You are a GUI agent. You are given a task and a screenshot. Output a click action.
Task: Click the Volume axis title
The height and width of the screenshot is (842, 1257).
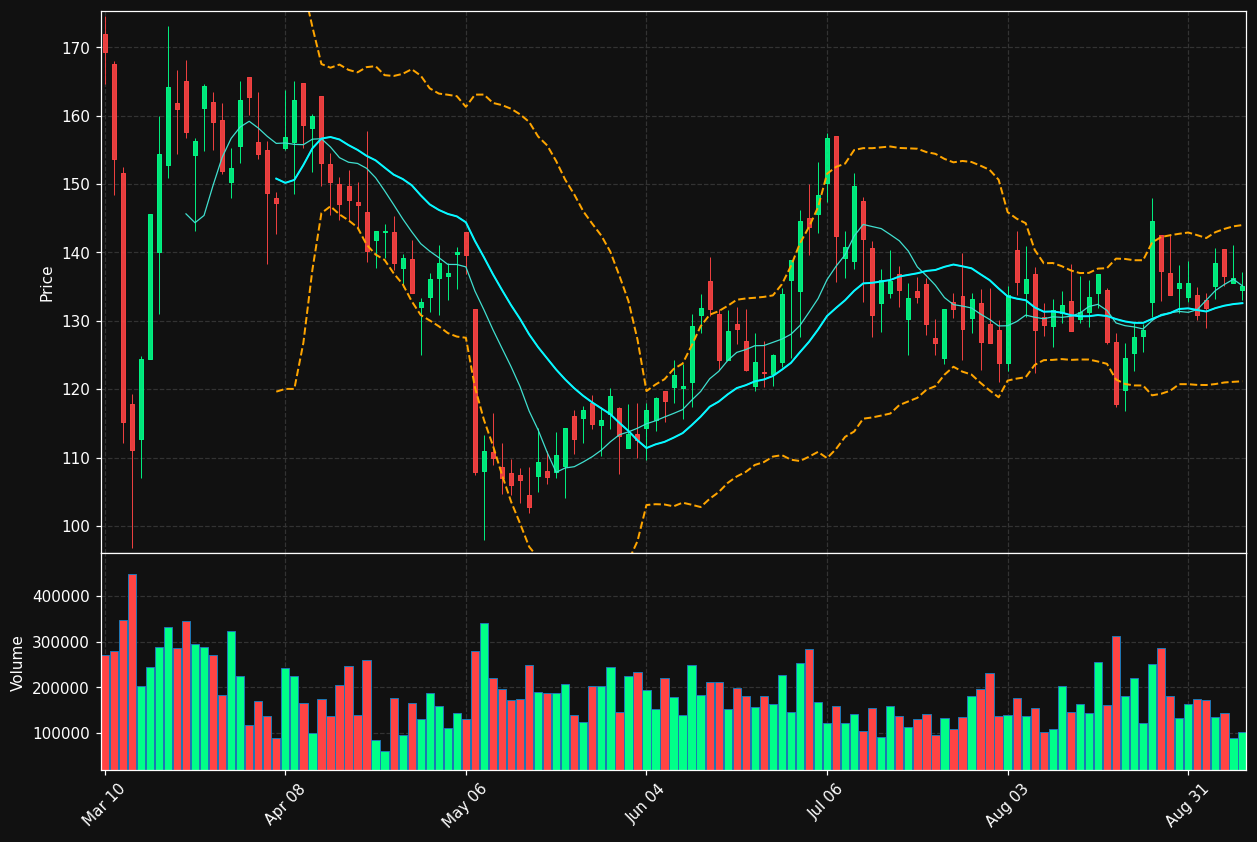click(x=18, y=663)
